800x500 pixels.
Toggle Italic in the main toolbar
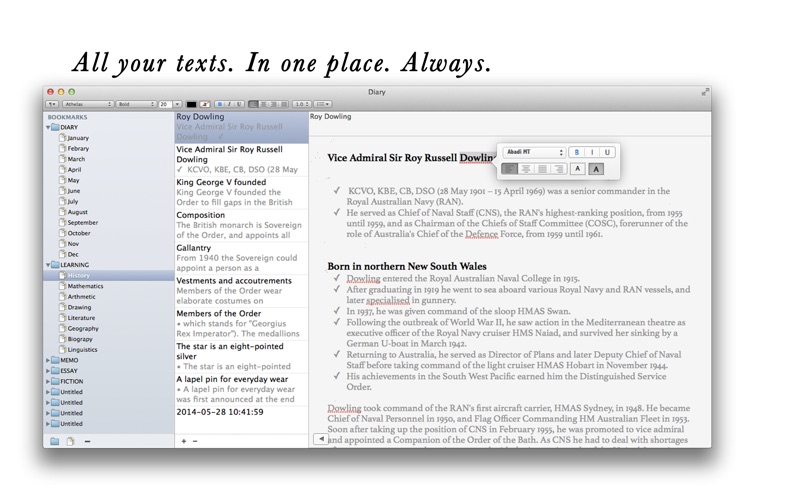[x=229, y=104]
